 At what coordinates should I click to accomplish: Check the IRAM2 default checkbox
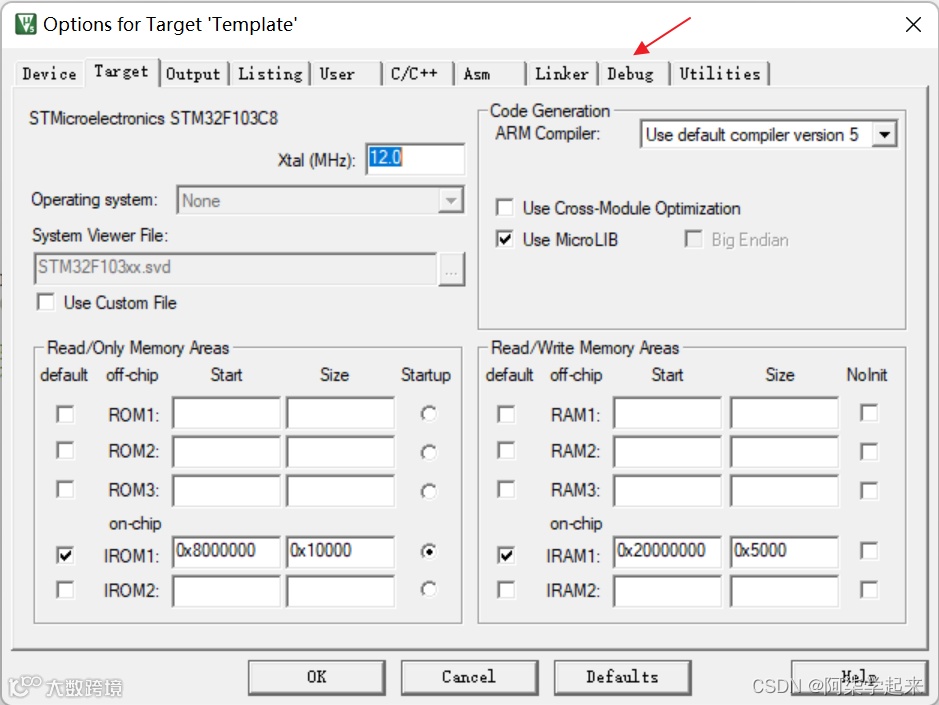pyautogui.click(x=506, y=589)
